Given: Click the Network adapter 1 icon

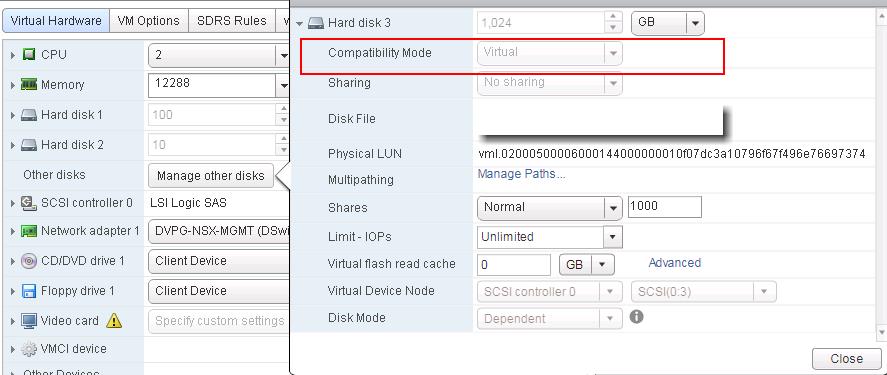Looking at the screenshot, I should click(29, 231).
